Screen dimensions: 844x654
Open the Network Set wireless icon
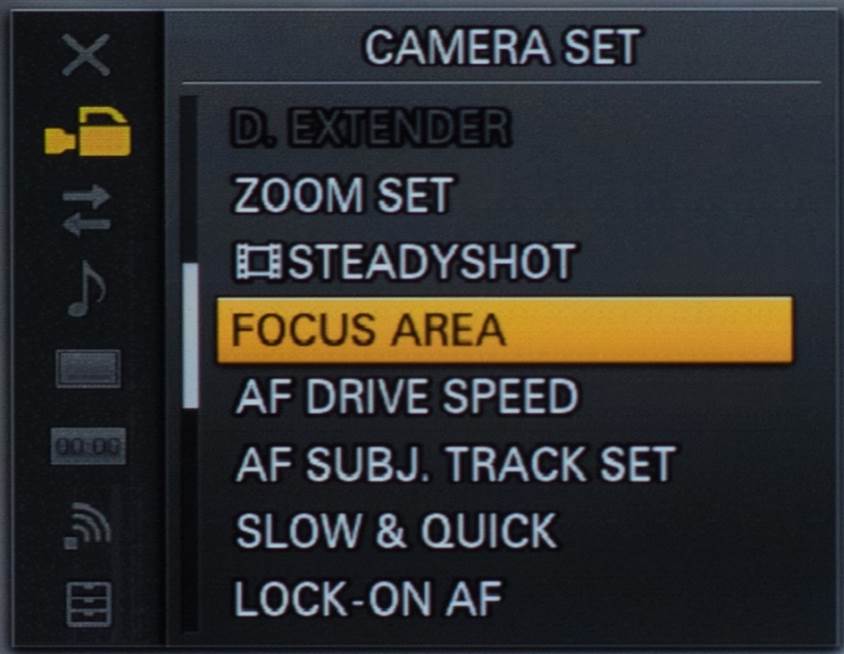tap(87, 526)
